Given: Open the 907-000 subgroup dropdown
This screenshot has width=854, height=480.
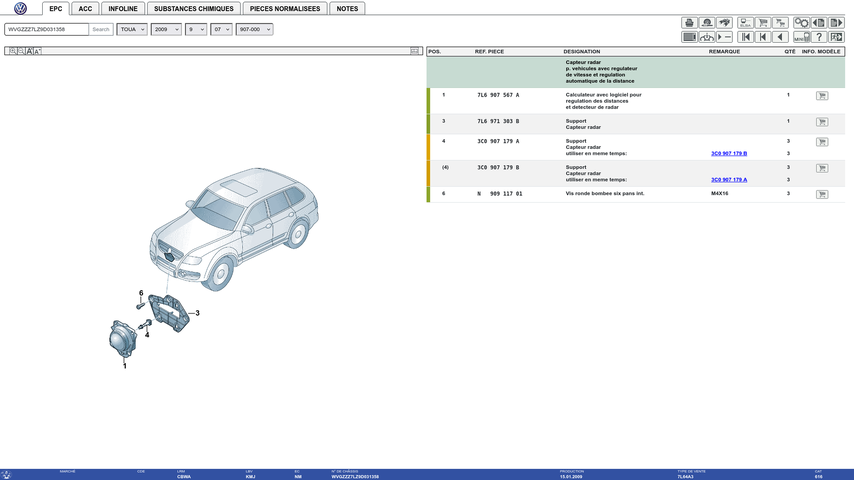Looking at the screenshot, I should point(254,29).
